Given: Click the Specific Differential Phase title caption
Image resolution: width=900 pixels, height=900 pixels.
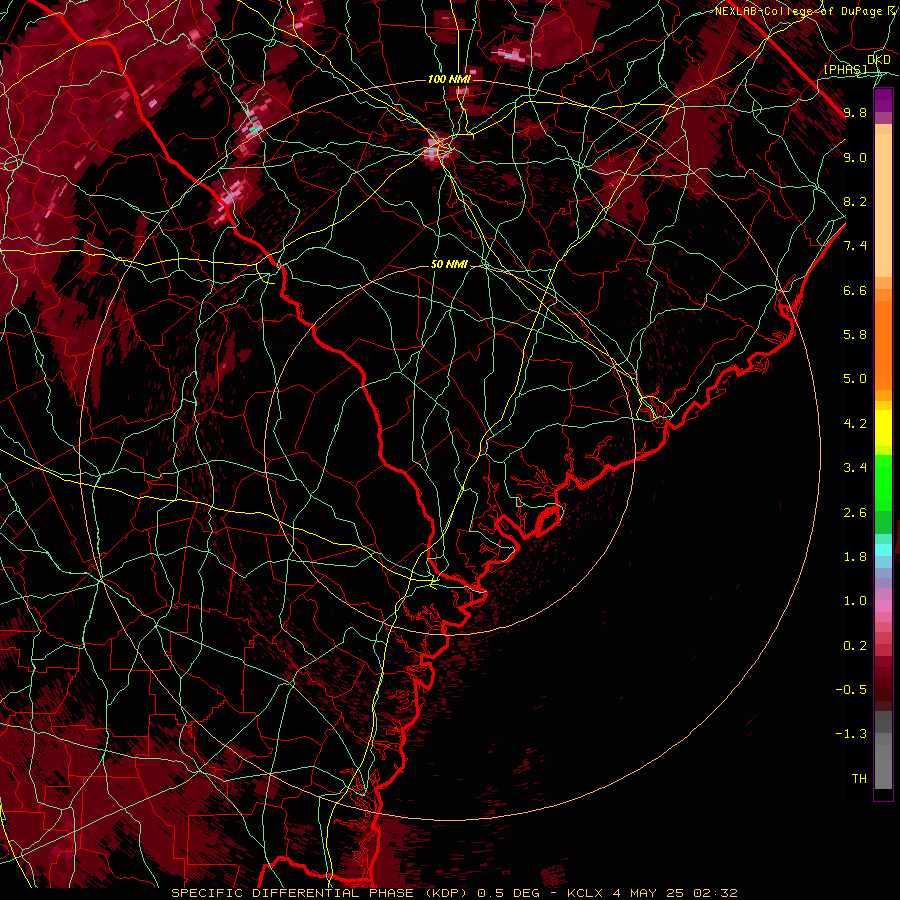Looking at the screenshot, I should point(321,893).
